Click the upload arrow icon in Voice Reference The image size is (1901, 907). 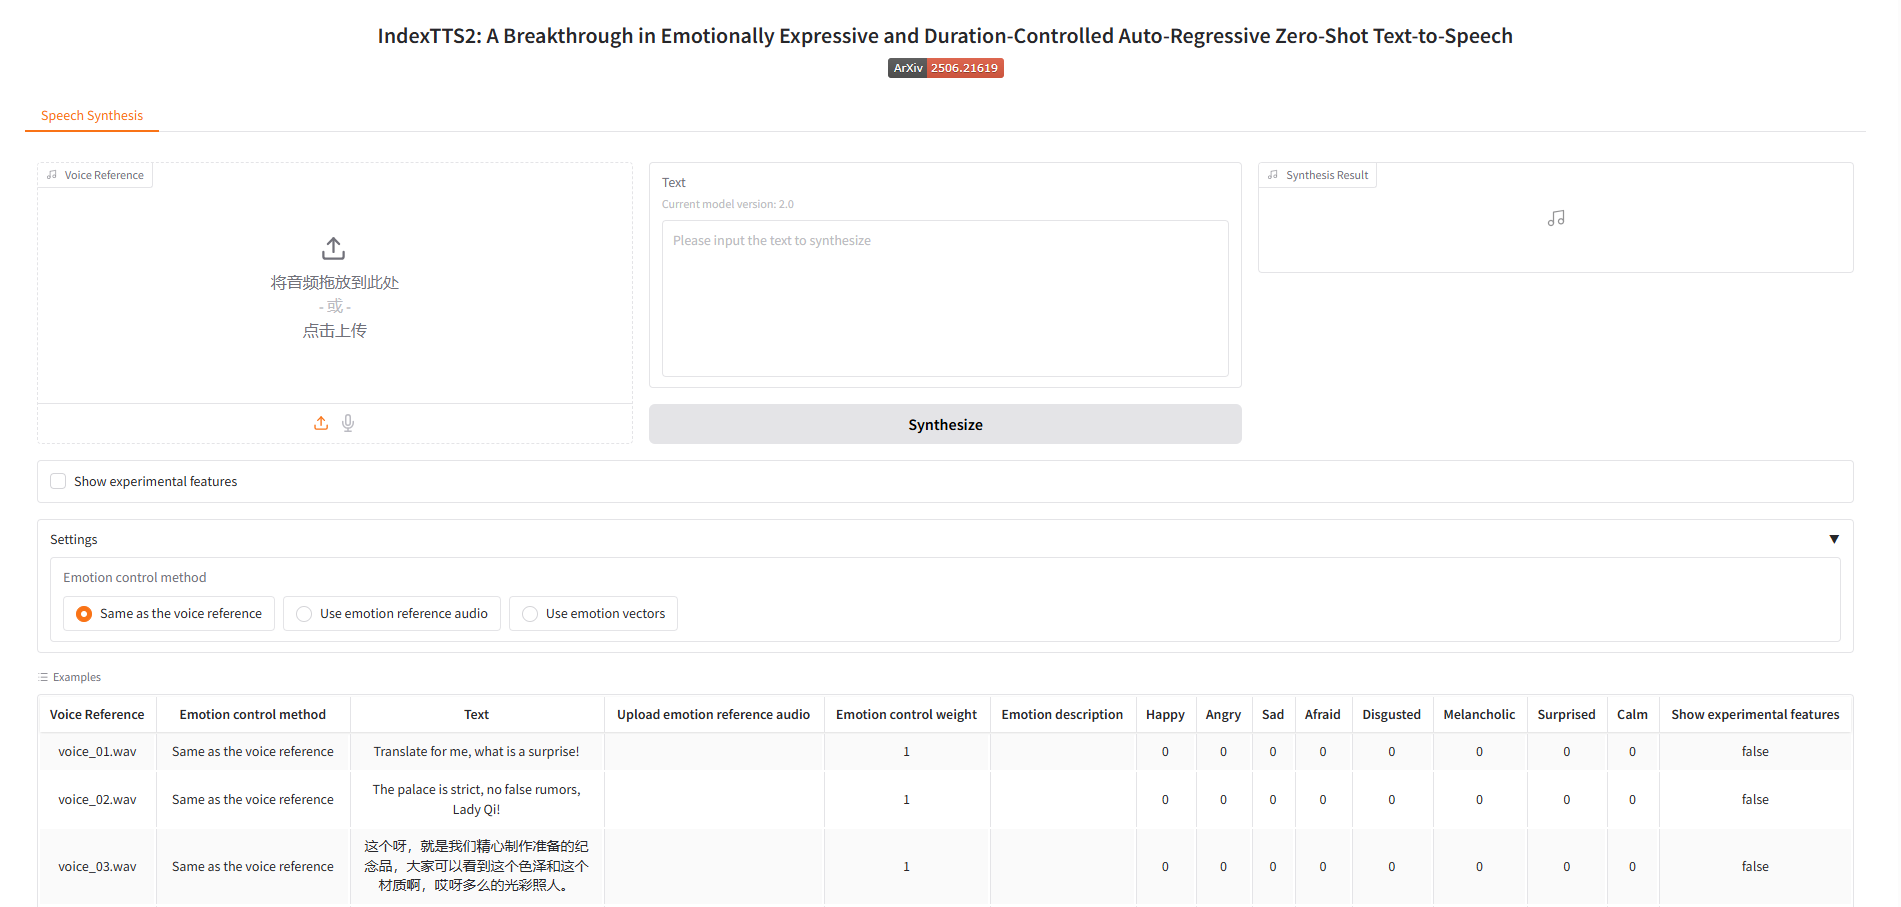[334, 248]
